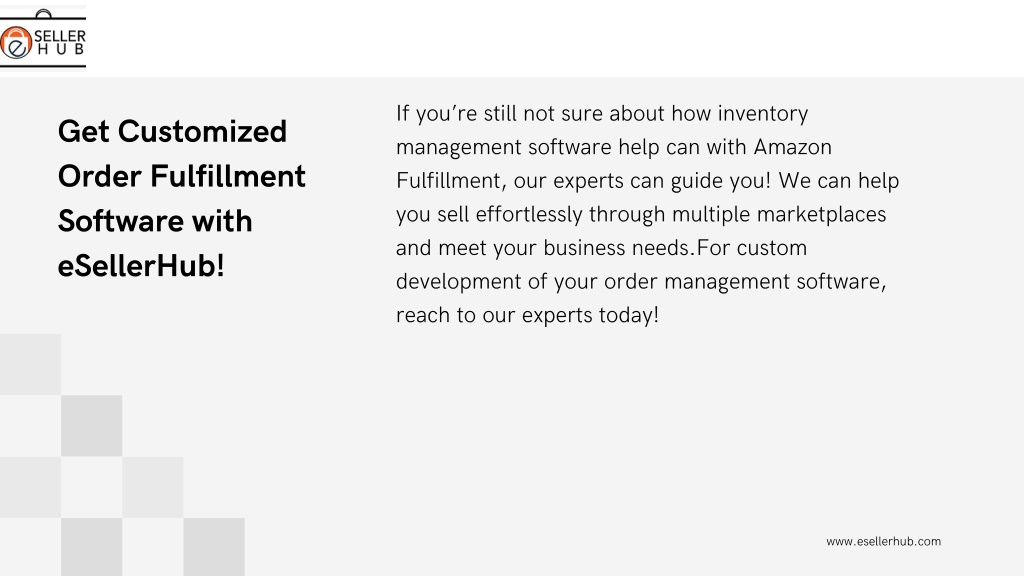
Task: Click the line 'you sell effortlessly through multiple marketplaces'
Action: click(641, 214)
